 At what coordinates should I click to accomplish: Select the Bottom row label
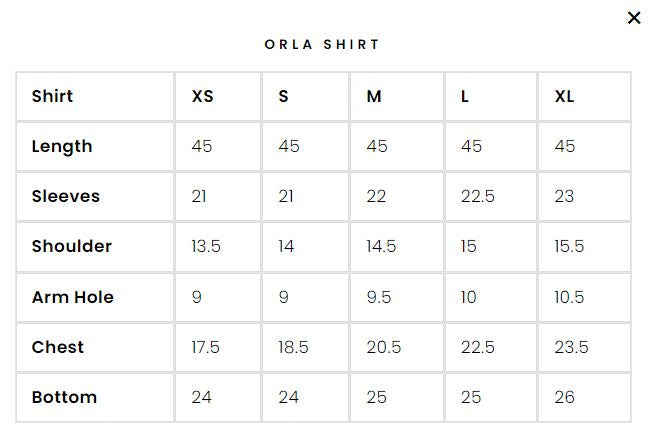[x=64, y=398]
